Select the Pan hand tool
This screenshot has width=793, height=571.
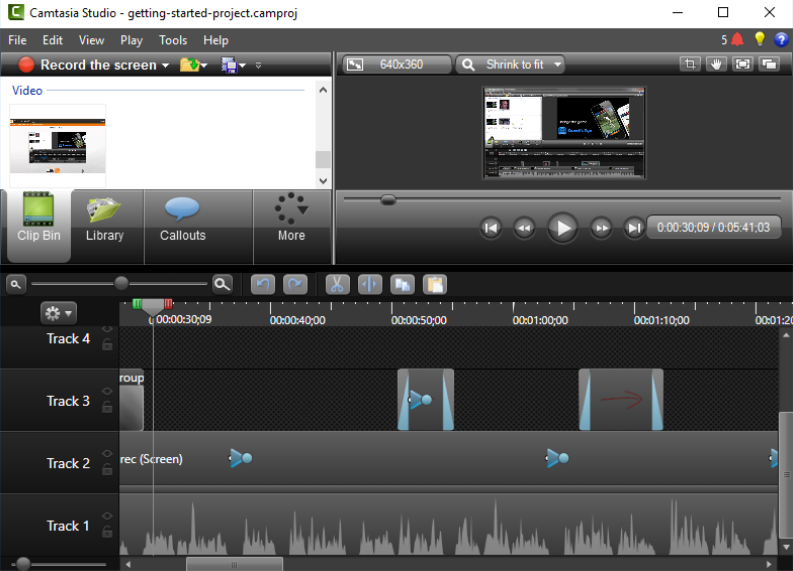click(716, 64)
